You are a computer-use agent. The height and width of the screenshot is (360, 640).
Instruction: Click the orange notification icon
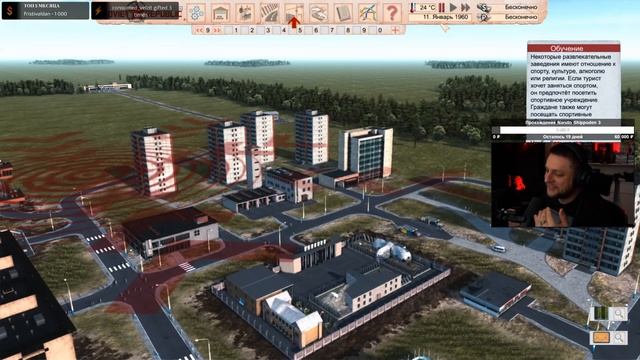[x=601, y=337]
